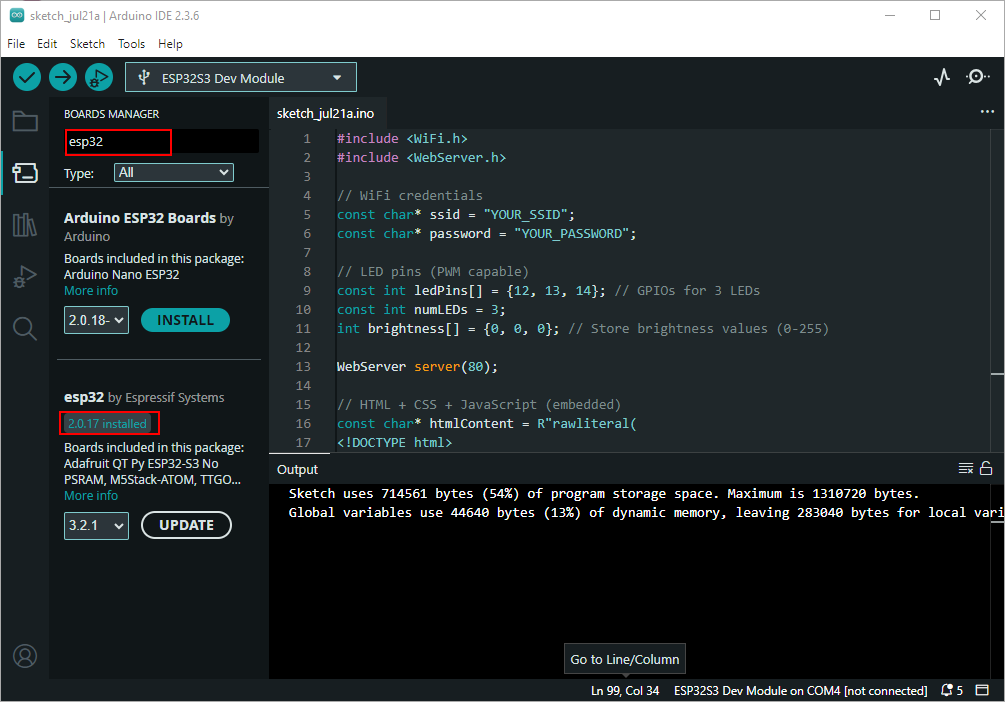The width and height of the screenshot is (1005, 702).
Task: Click the #include <WebServer.h> line
Action: click(421, 158)
